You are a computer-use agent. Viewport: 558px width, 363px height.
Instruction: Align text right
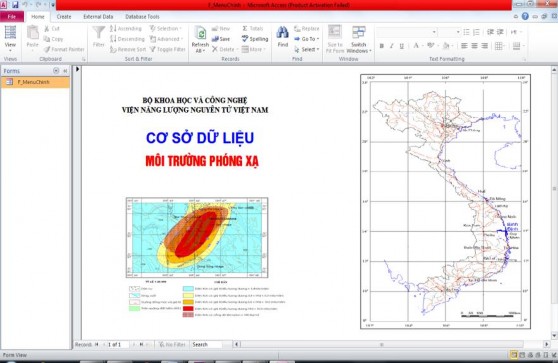click(x=485, y=46)
